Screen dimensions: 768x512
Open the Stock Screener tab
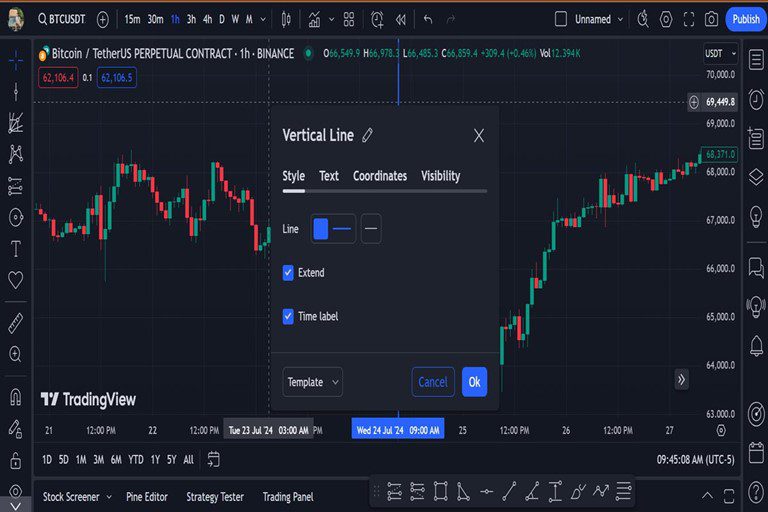(71, 497)
